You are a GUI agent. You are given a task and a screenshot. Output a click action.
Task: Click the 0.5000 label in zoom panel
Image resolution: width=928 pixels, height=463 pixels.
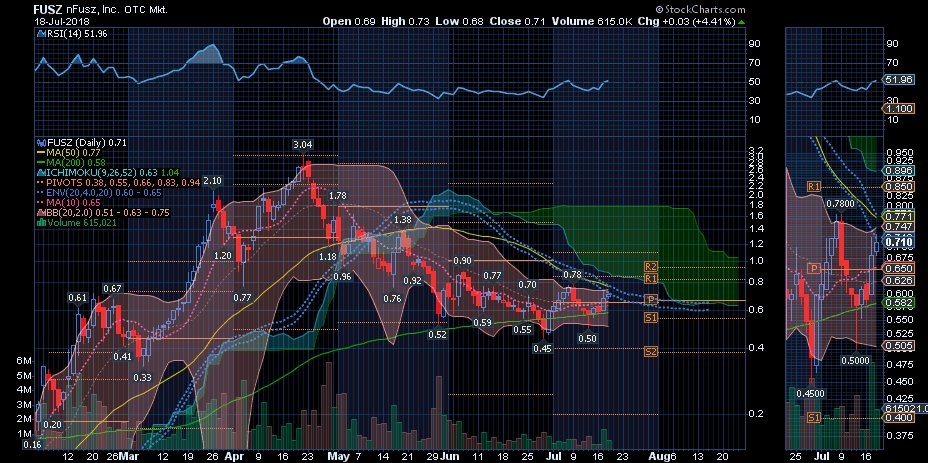(x=856, y=360)
